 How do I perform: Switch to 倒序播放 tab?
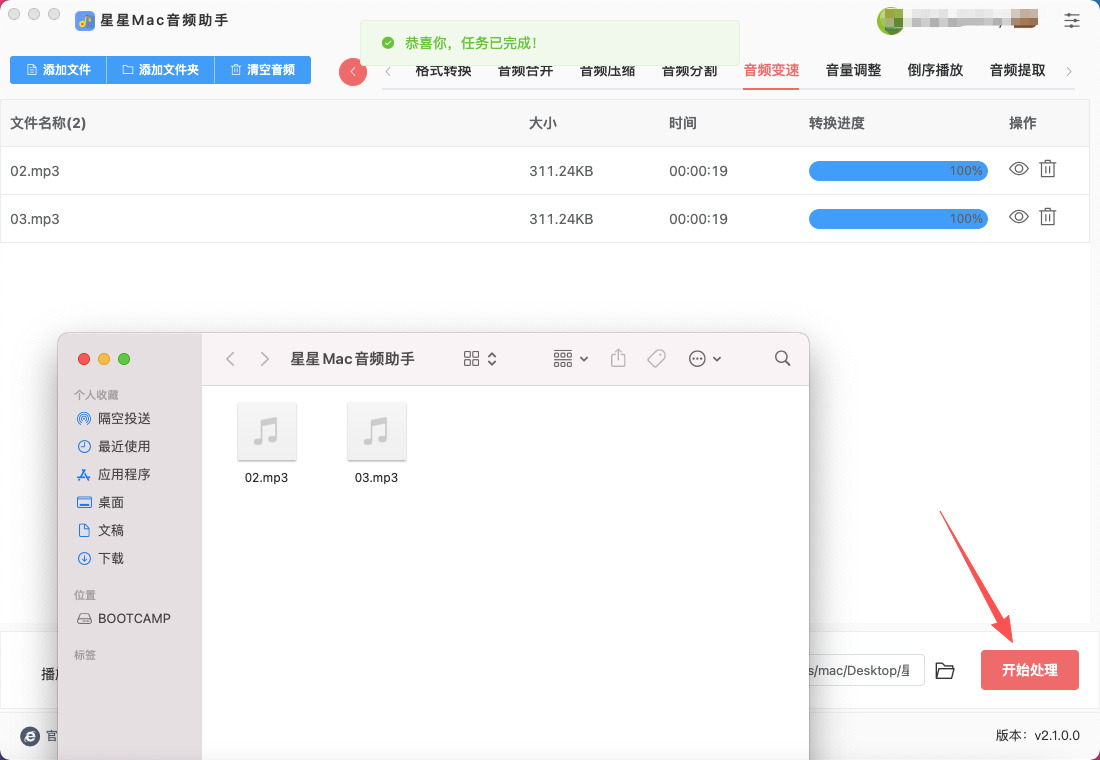tap(935, 70)
